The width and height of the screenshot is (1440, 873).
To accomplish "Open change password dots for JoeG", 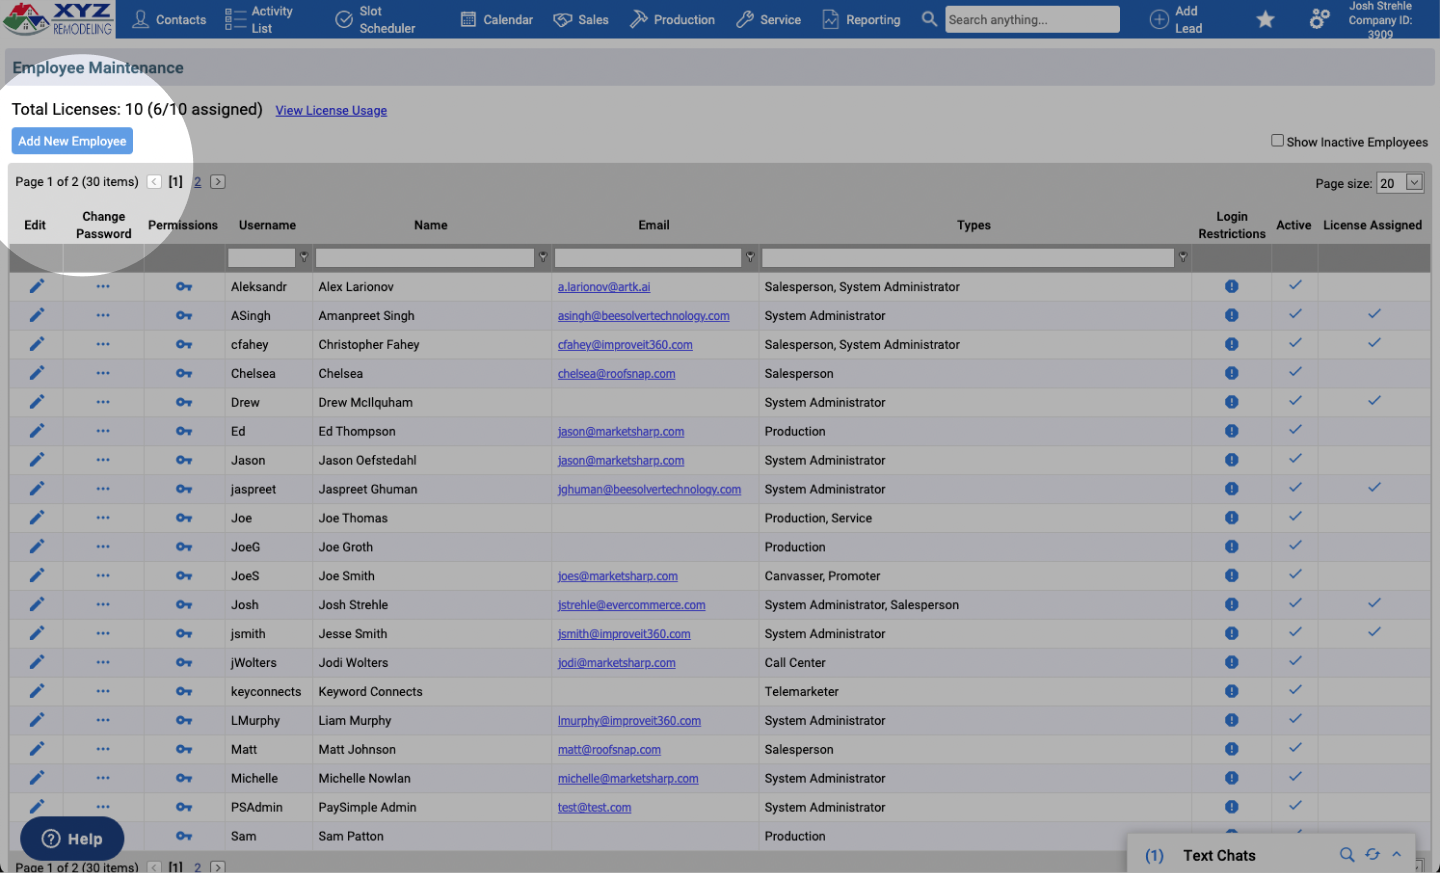I will pyautogui.click(x=103, y=547).
